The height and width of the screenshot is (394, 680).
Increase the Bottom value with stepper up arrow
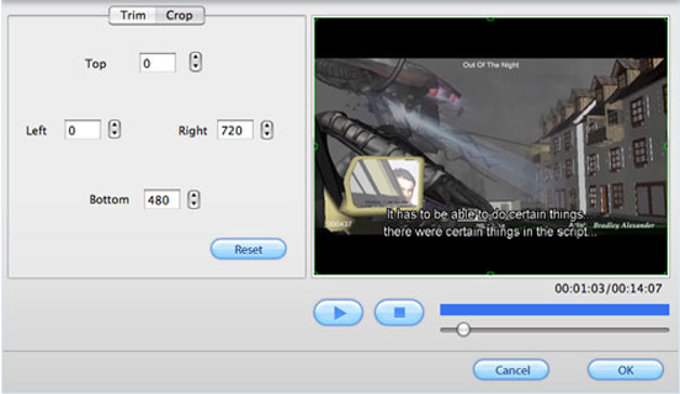(x=194, y=195)
